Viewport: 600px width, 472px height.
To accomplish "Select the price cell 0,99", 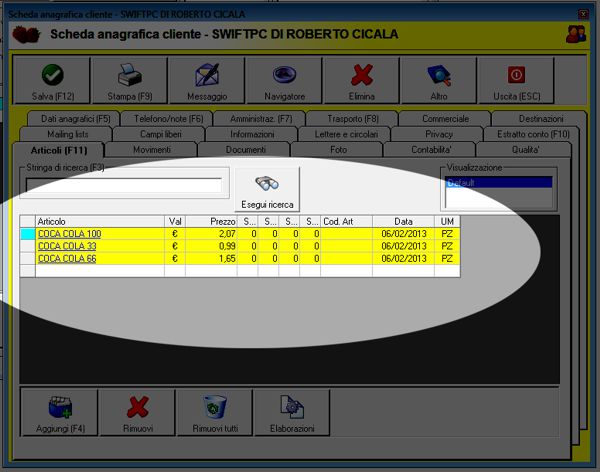I will 211,246.
